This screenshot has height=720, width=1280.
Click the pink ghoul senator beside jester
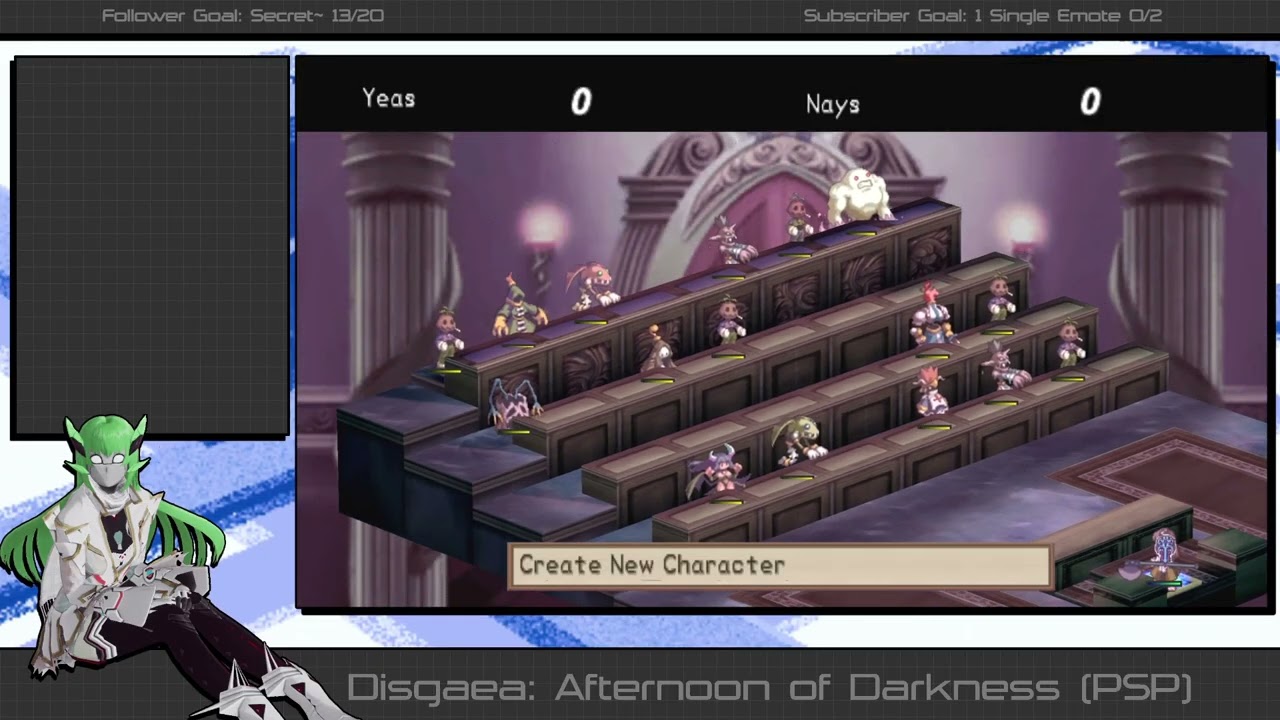(x=593, y=287)
